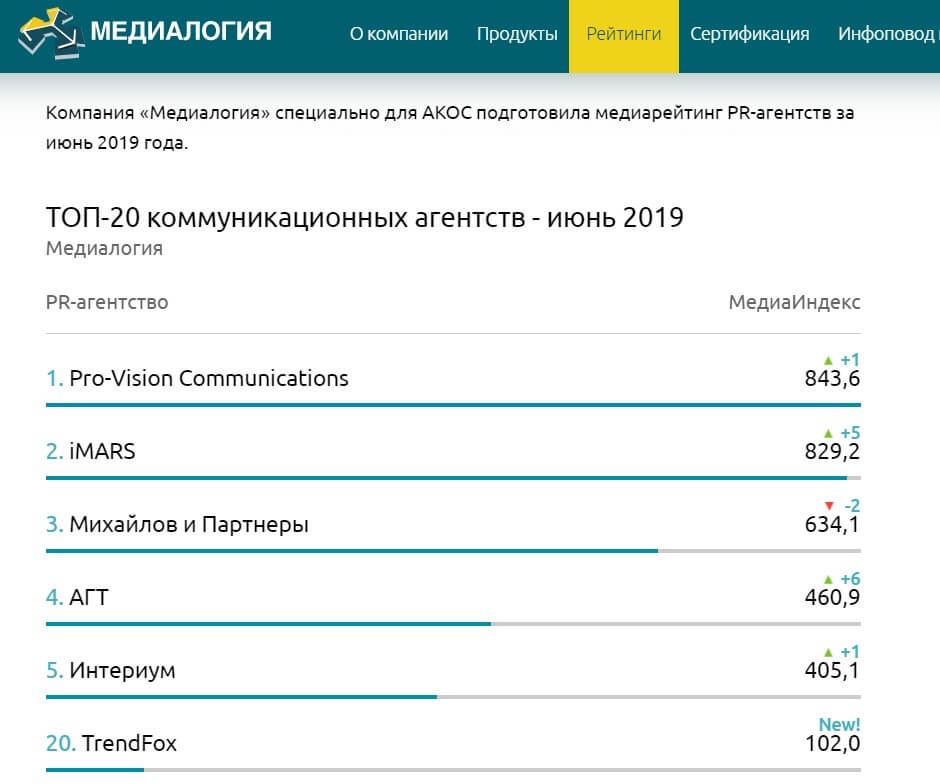The height and width of the screenshot is (784, 940).
Task: Click the 829,2 index value
Action: pyautogui.click(x=832, y=451)
